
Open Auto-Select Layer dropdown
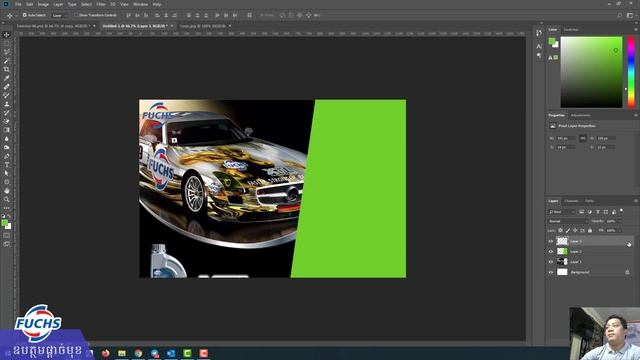click(60, 16)
